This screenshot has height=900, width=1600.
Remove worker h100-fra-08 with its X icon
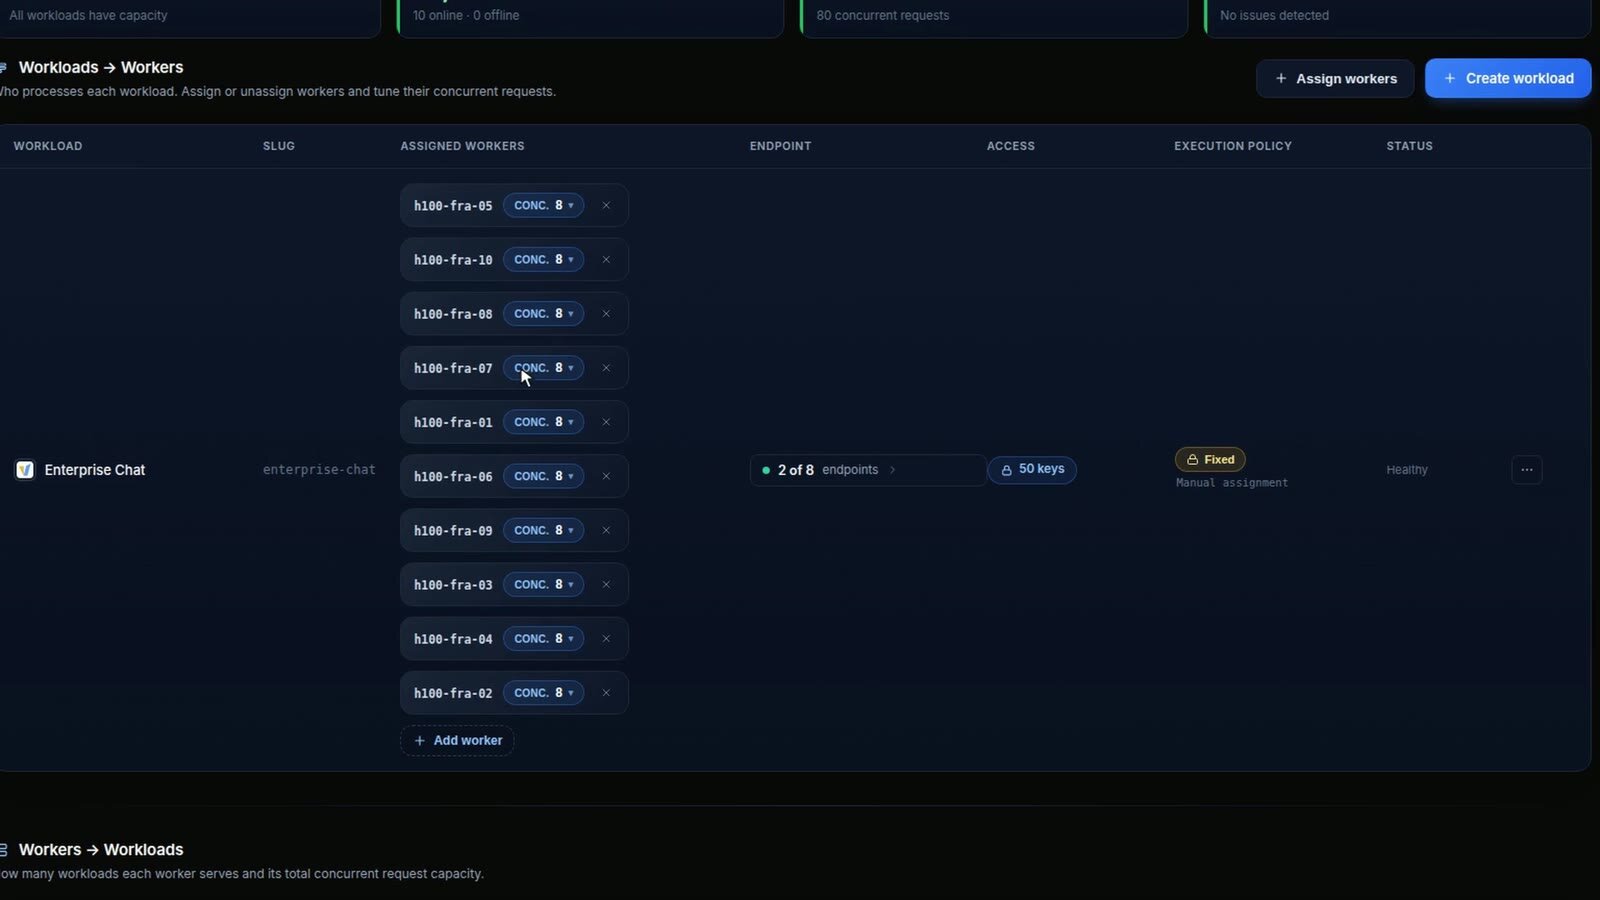coord(606,314)
